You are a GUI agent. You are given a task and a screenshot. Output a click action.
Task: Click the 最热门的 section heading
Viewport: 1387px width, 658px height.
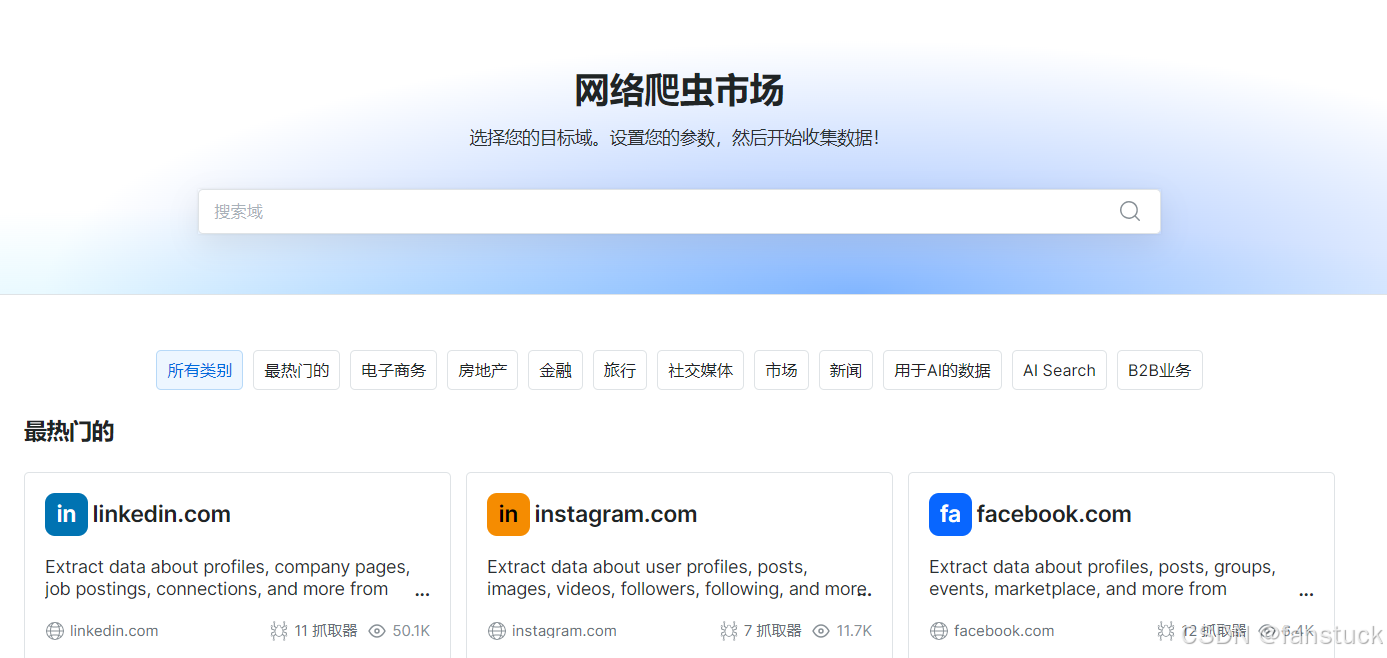point(69,432)
